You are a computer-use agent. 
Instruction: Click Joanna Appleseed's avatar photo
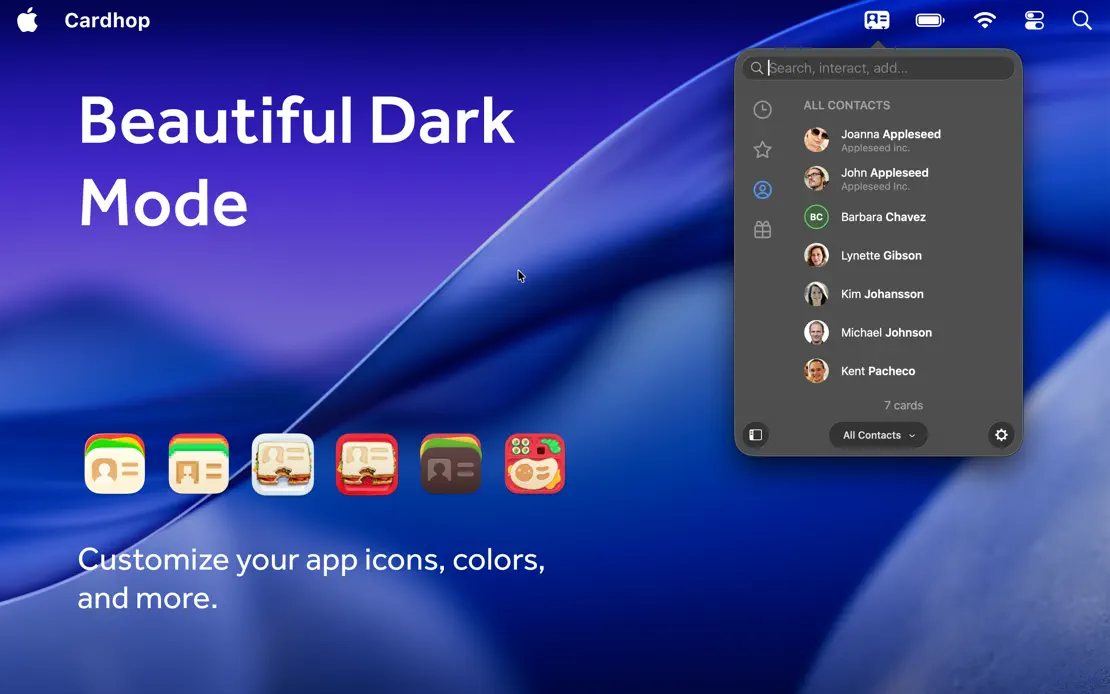[816, 140]
